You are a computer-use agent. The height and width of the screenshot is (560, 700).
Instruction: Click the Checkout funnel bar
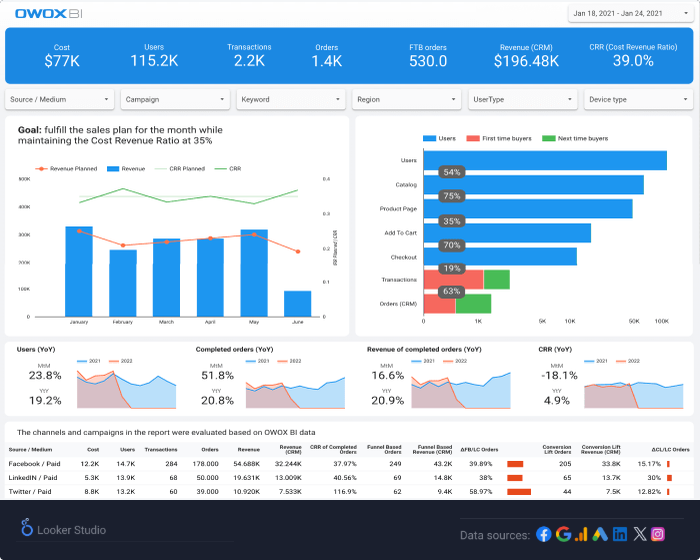(x=500, y=256)
